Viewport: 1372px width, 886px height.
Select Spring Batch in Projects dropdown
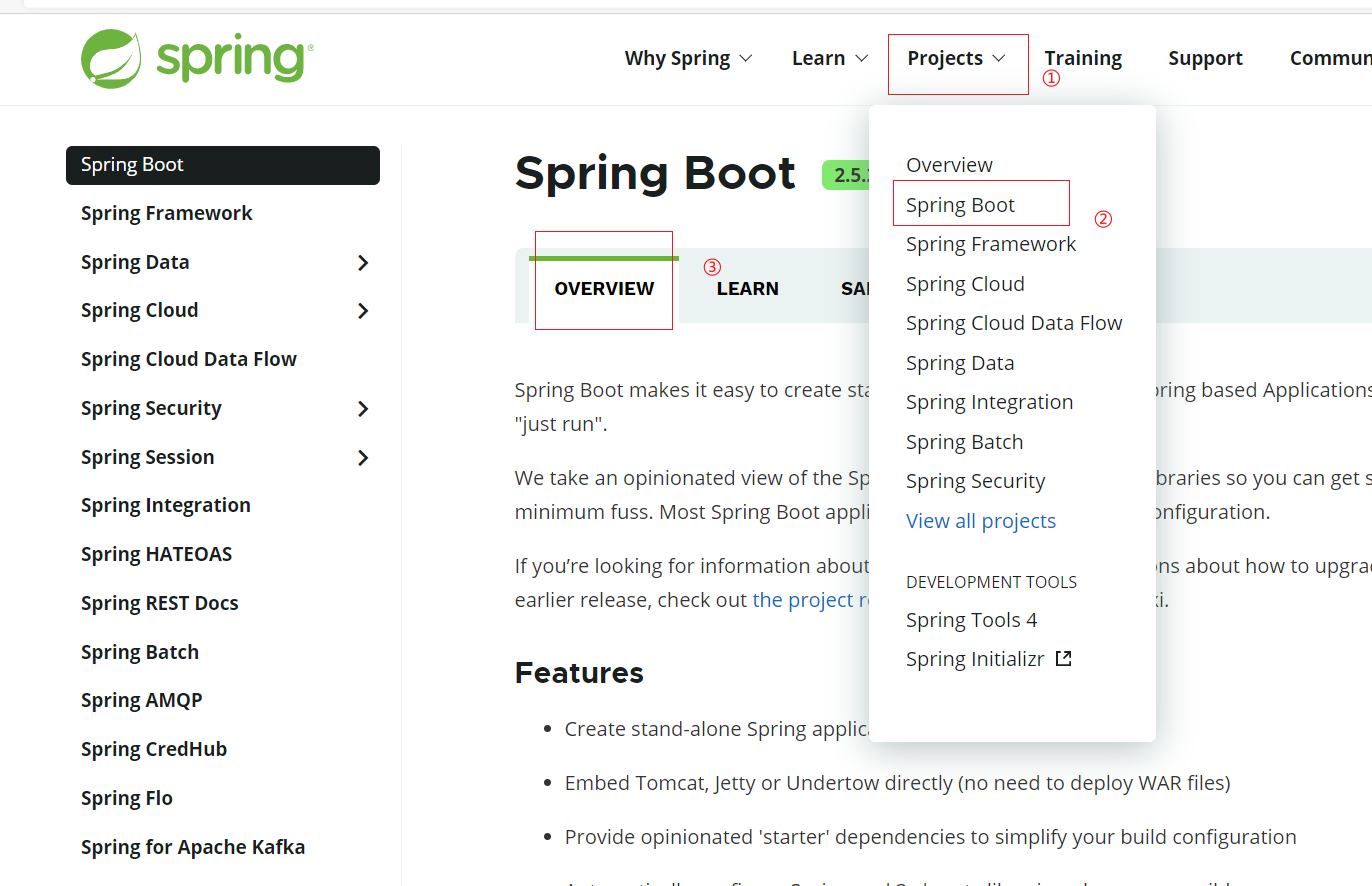click(964, 442)
